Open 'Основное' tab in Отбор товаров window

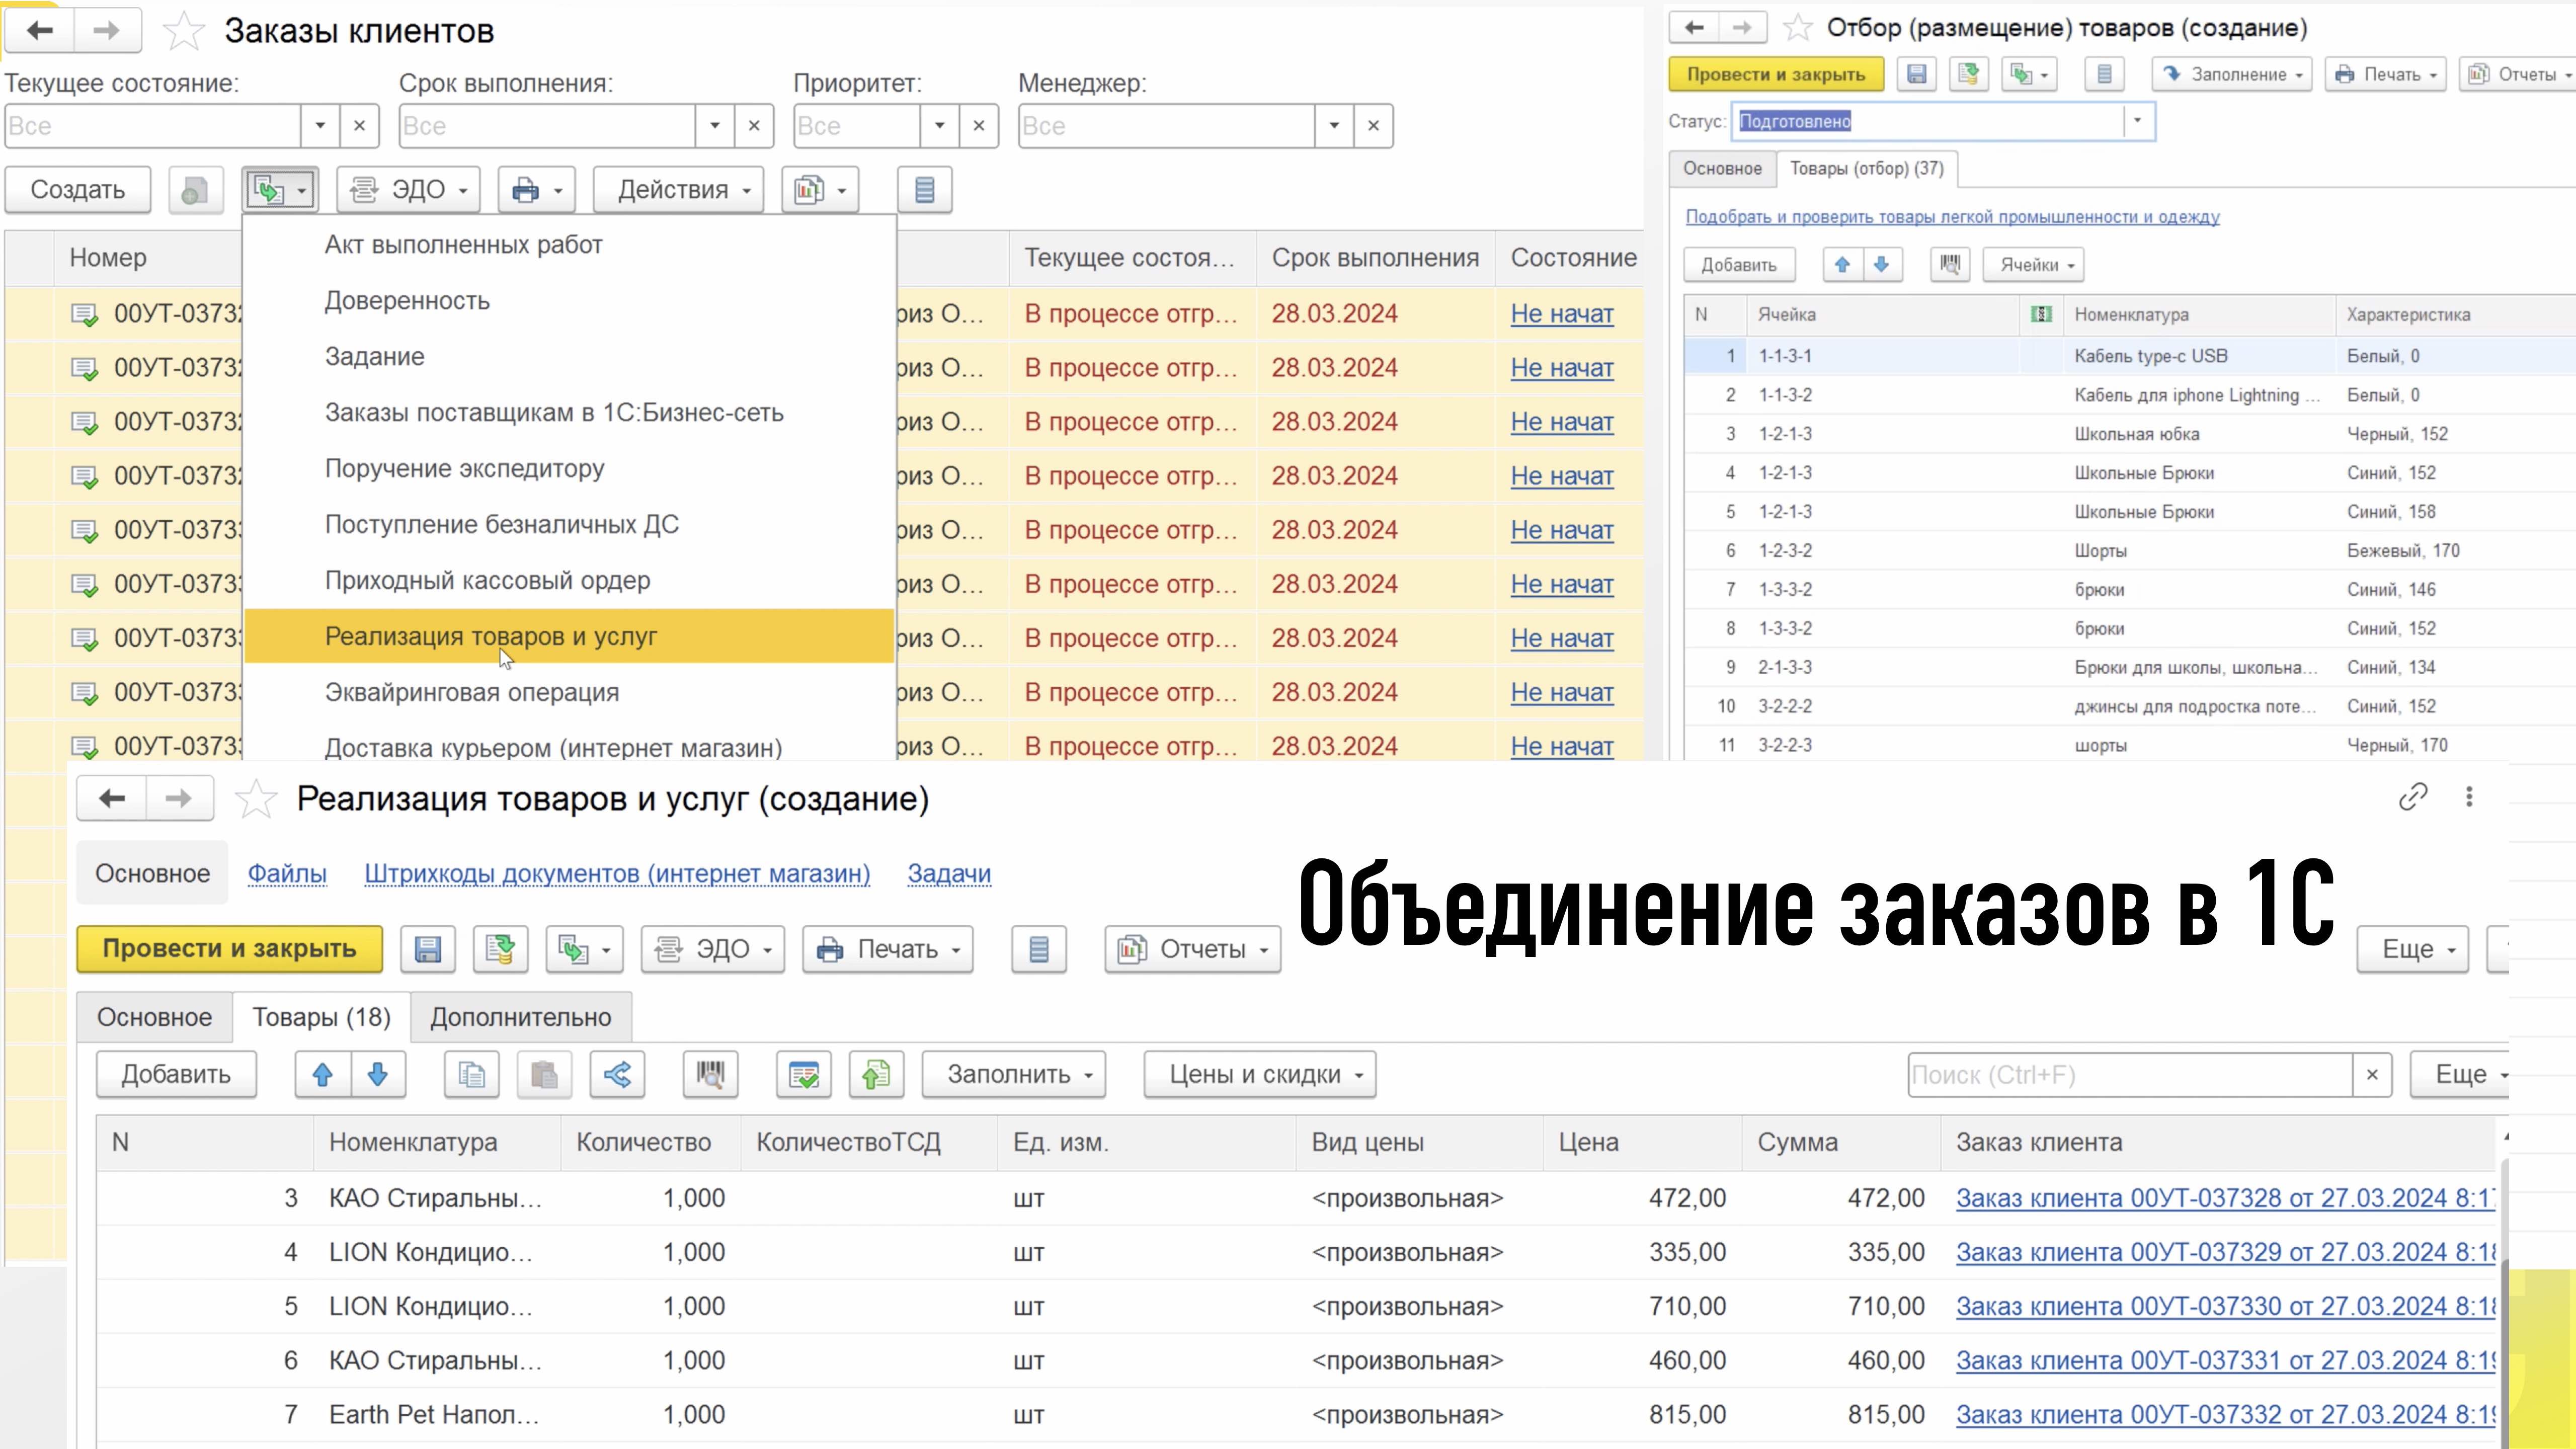point(1722,168)
